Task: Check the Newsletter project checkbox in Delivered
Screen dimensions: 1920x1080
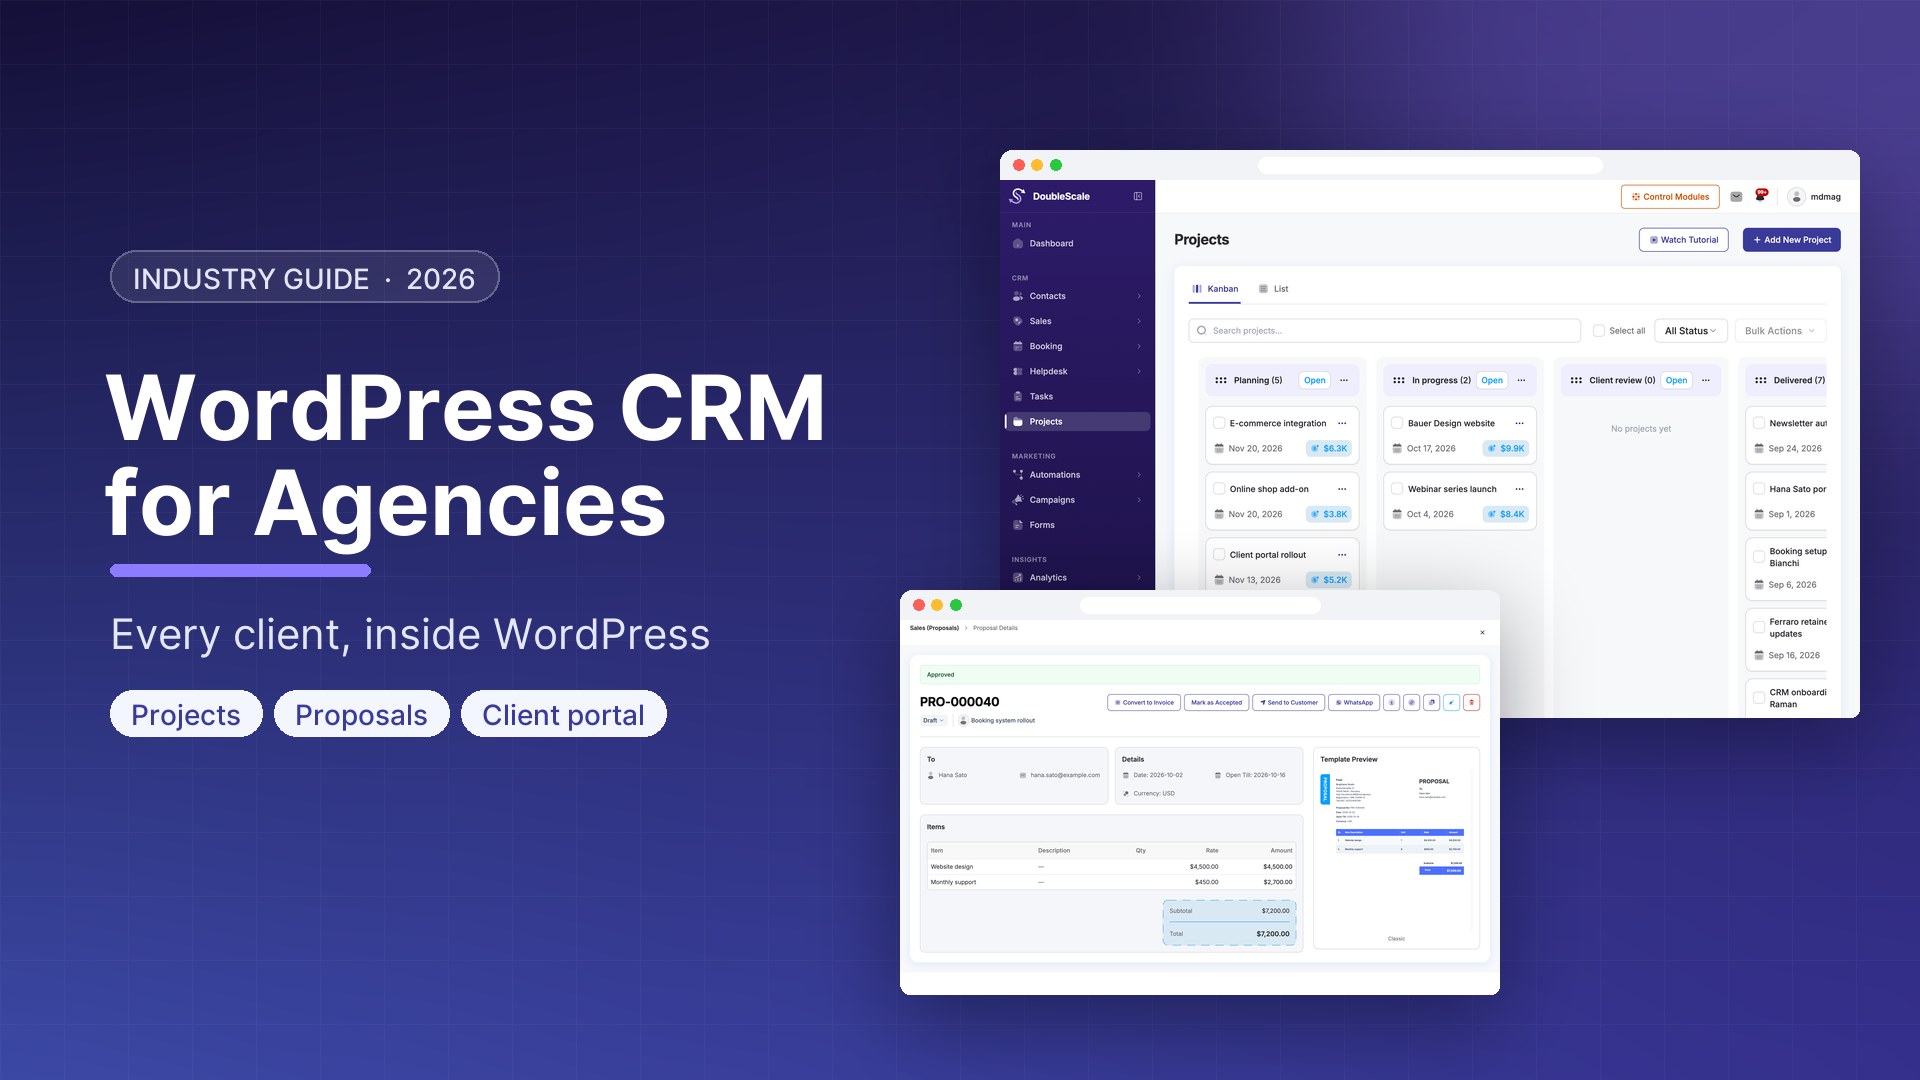Action: click(x=1759, y=423)
